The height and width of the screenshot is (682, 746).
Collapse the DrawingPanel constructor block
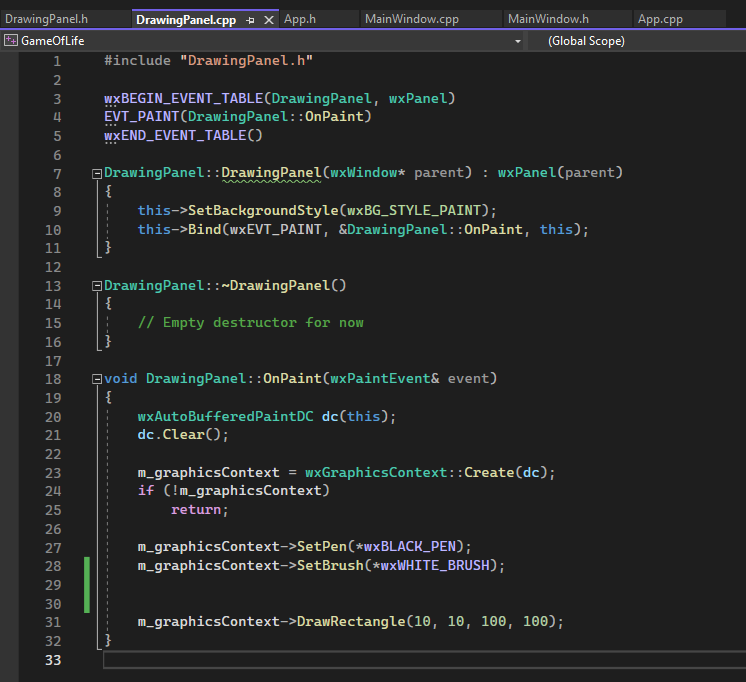[96, 173]
